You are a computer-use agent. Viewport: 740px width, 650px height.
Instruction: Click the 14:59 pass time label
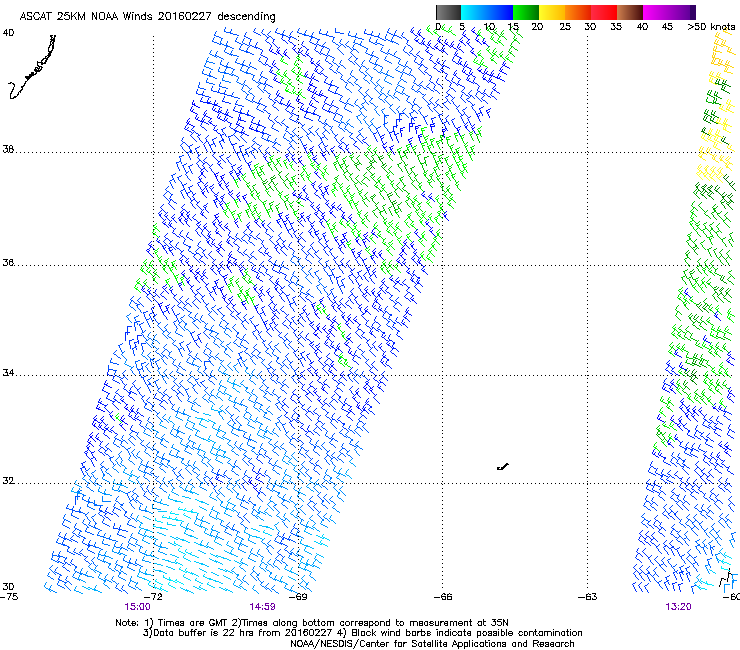click(262, 607)
